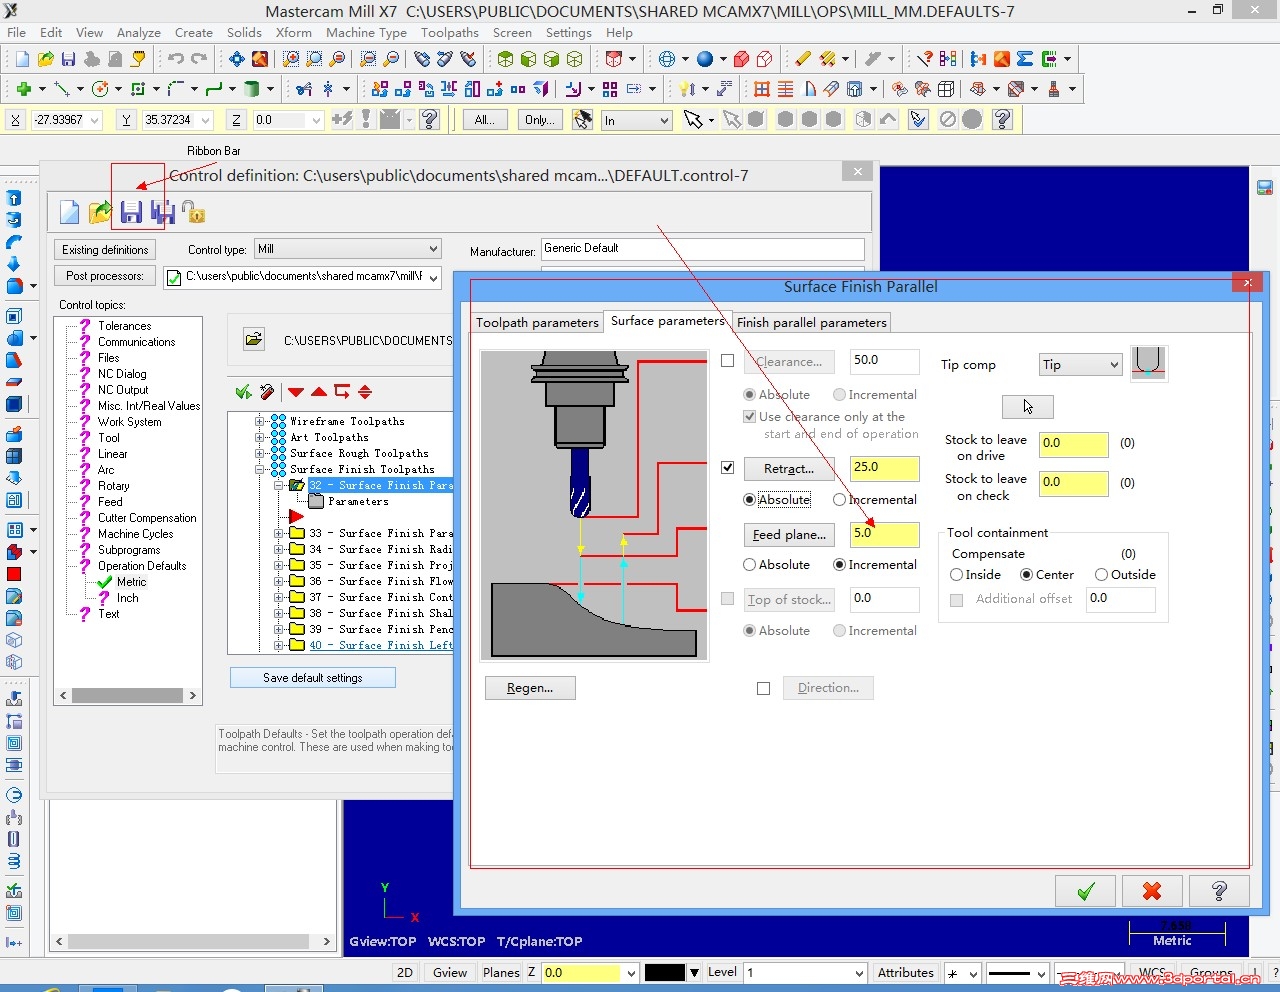Click the red up-arrow icon above toolpath tree

(319, 392)
